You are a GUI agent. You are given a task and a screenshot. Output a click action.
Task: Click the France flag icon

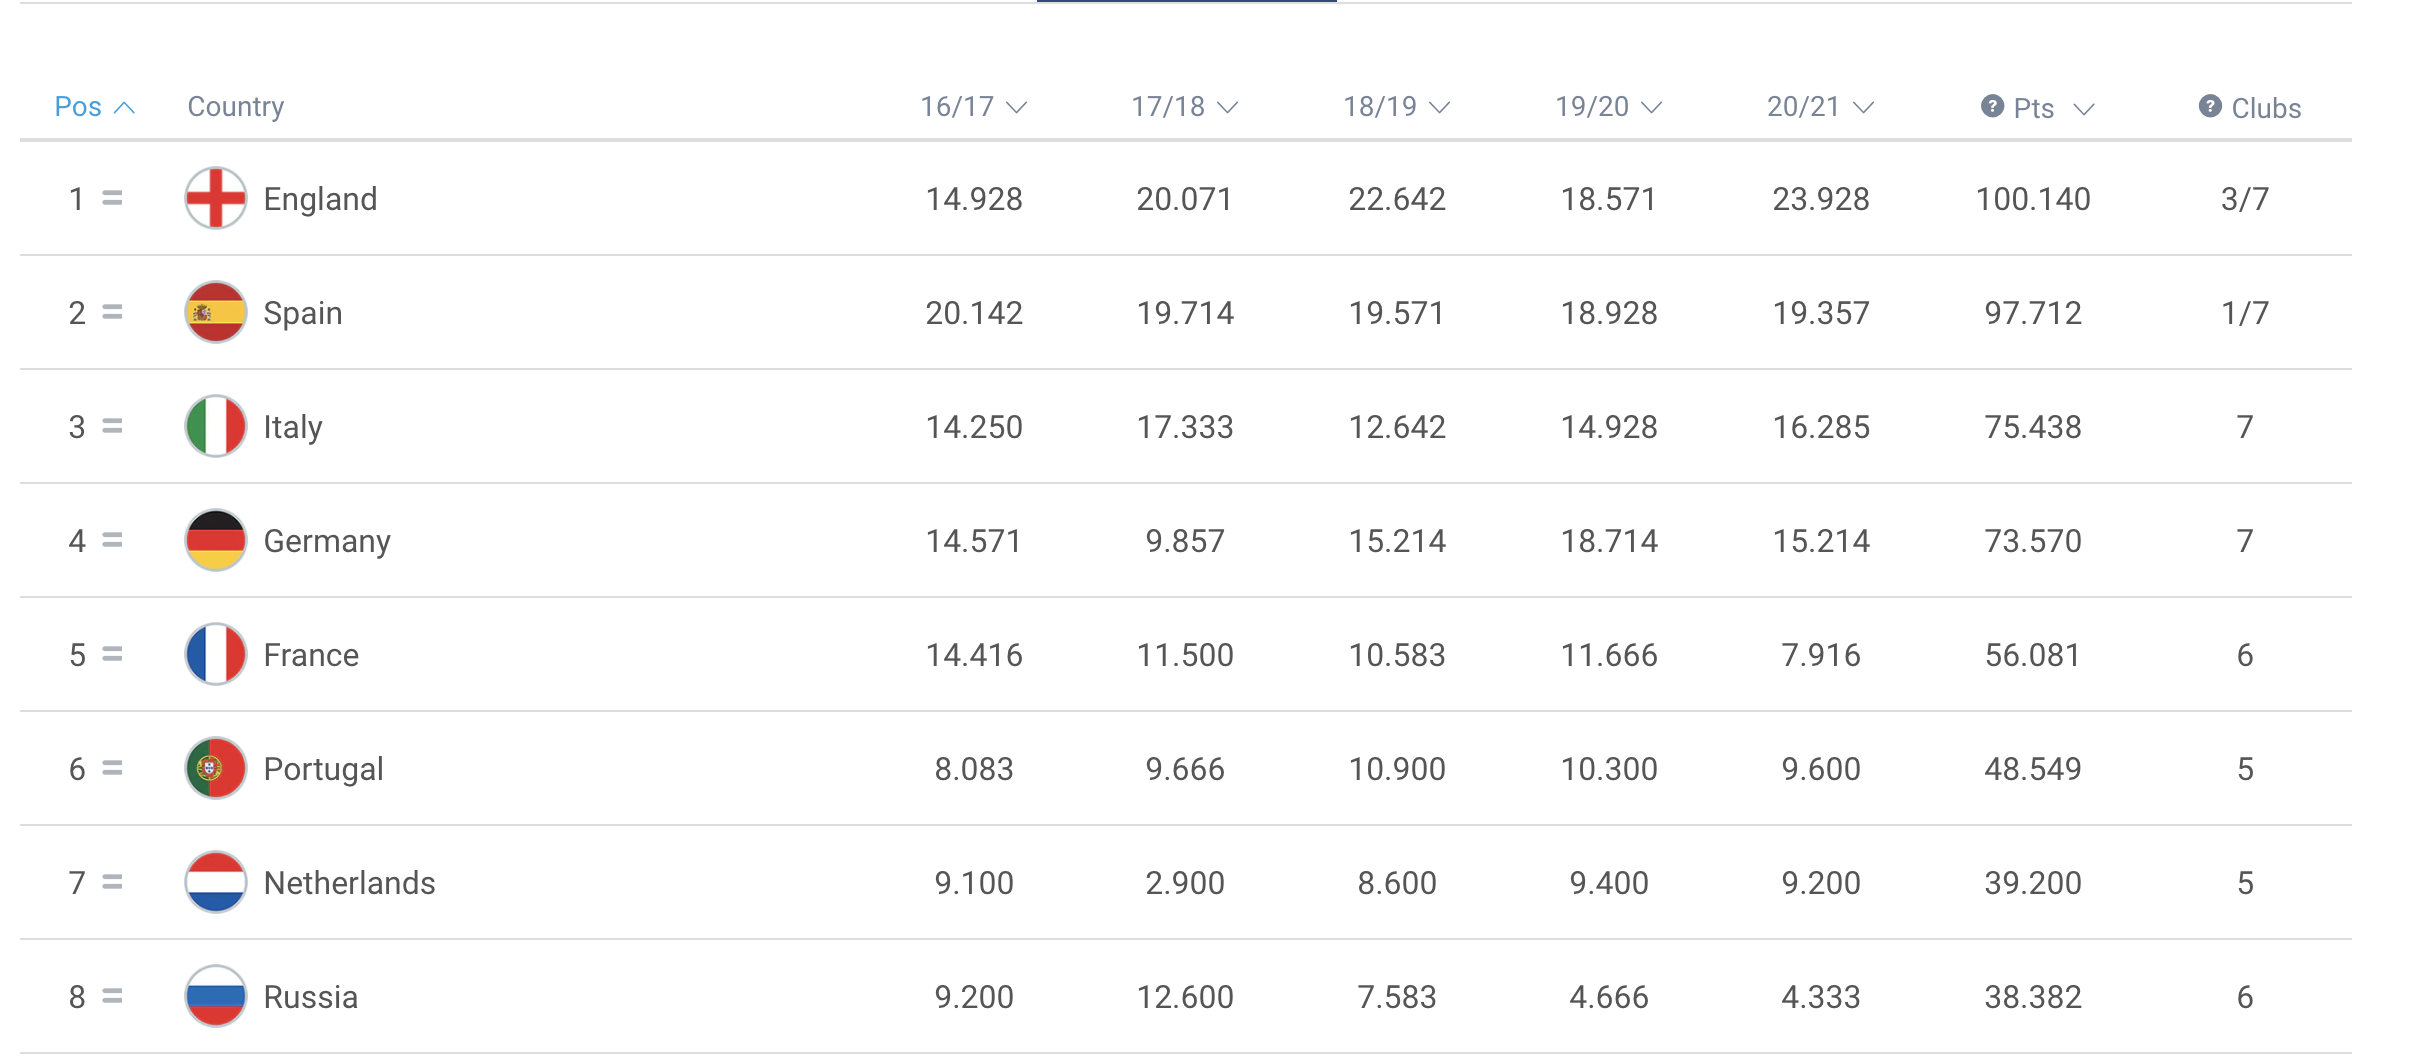coord(215,654)
